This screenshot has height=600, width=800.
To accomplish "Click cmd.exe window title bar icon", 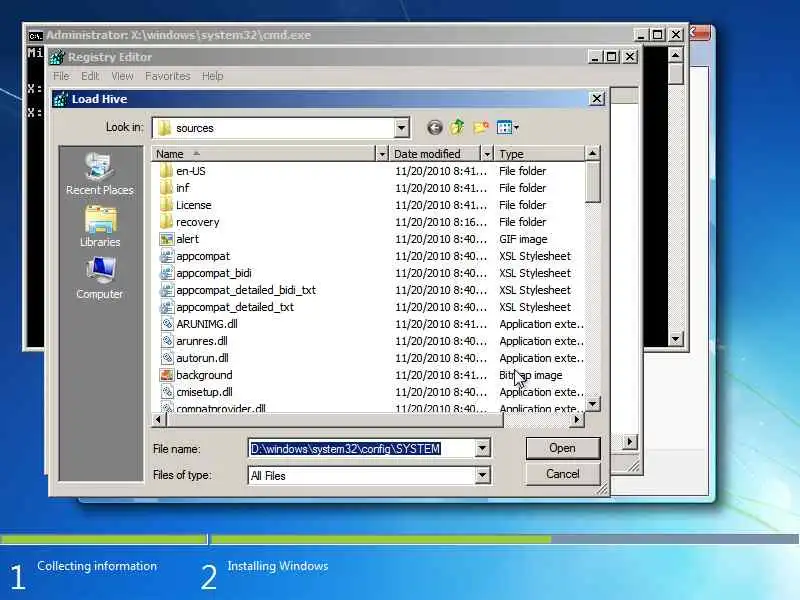I will [x=35, y=36].
